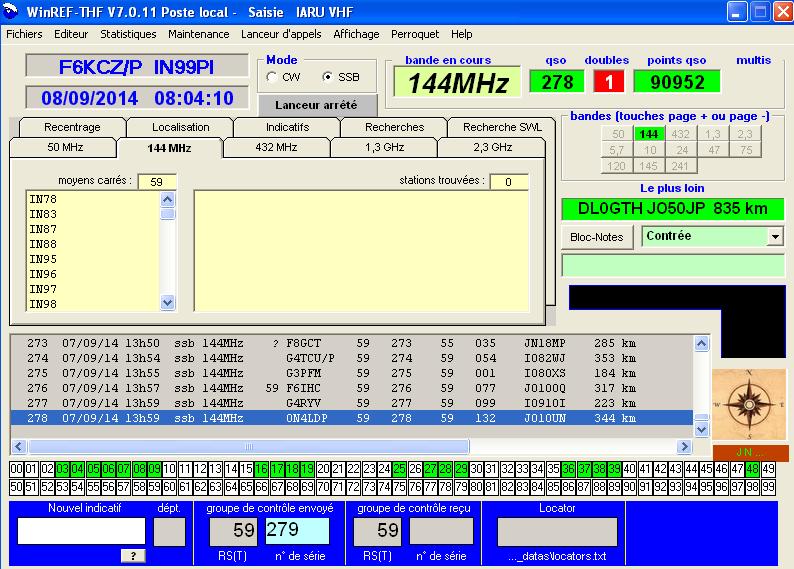
Task: Switch to the 1,3 GHz tab
Action: [x=384, y=147]
